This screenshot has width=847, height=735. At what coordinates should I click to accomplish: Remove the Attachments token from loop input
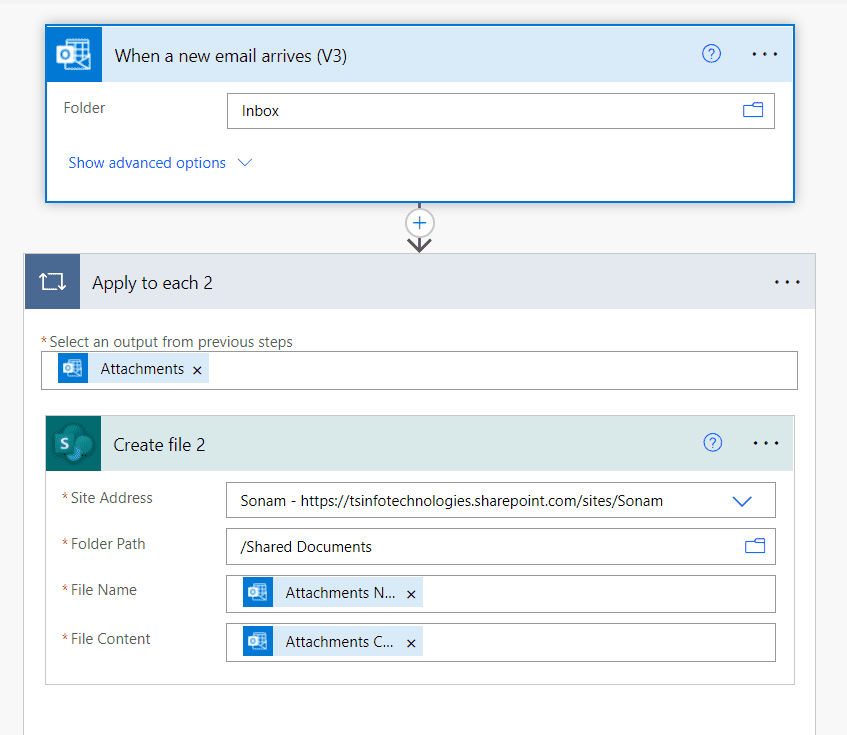pos(197,370)
